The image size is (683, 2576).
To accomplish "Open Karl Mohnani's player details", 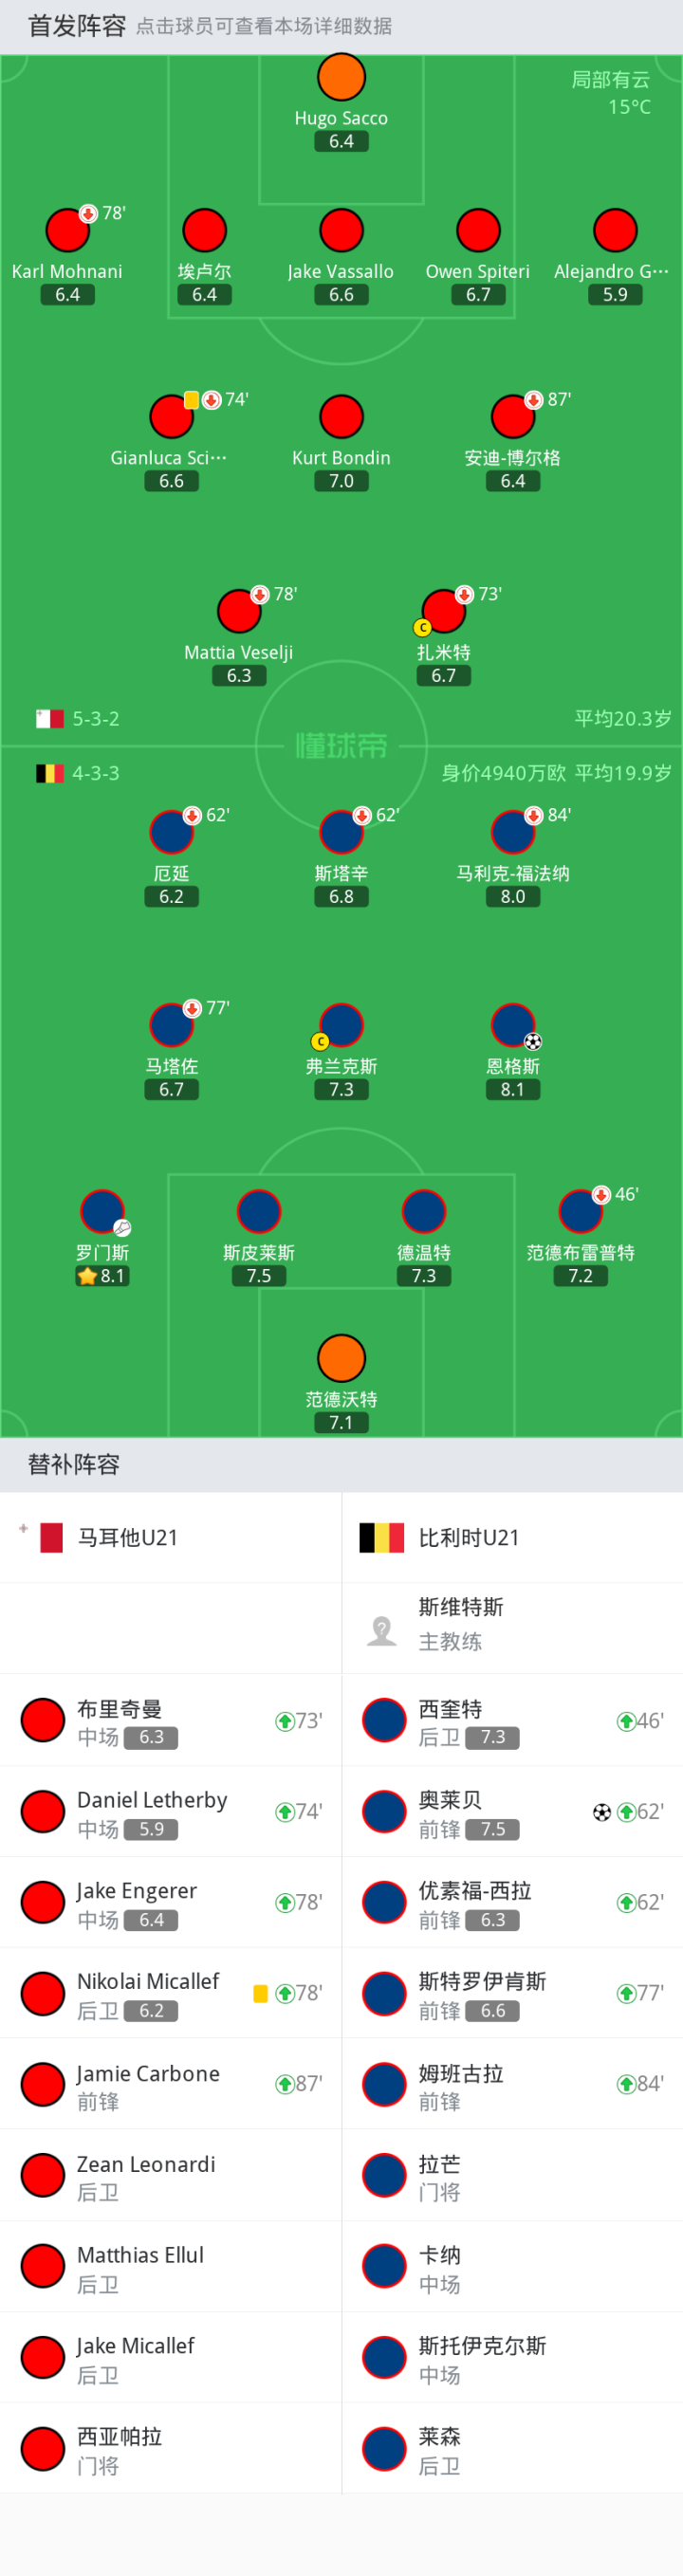I will pos(67,231).
